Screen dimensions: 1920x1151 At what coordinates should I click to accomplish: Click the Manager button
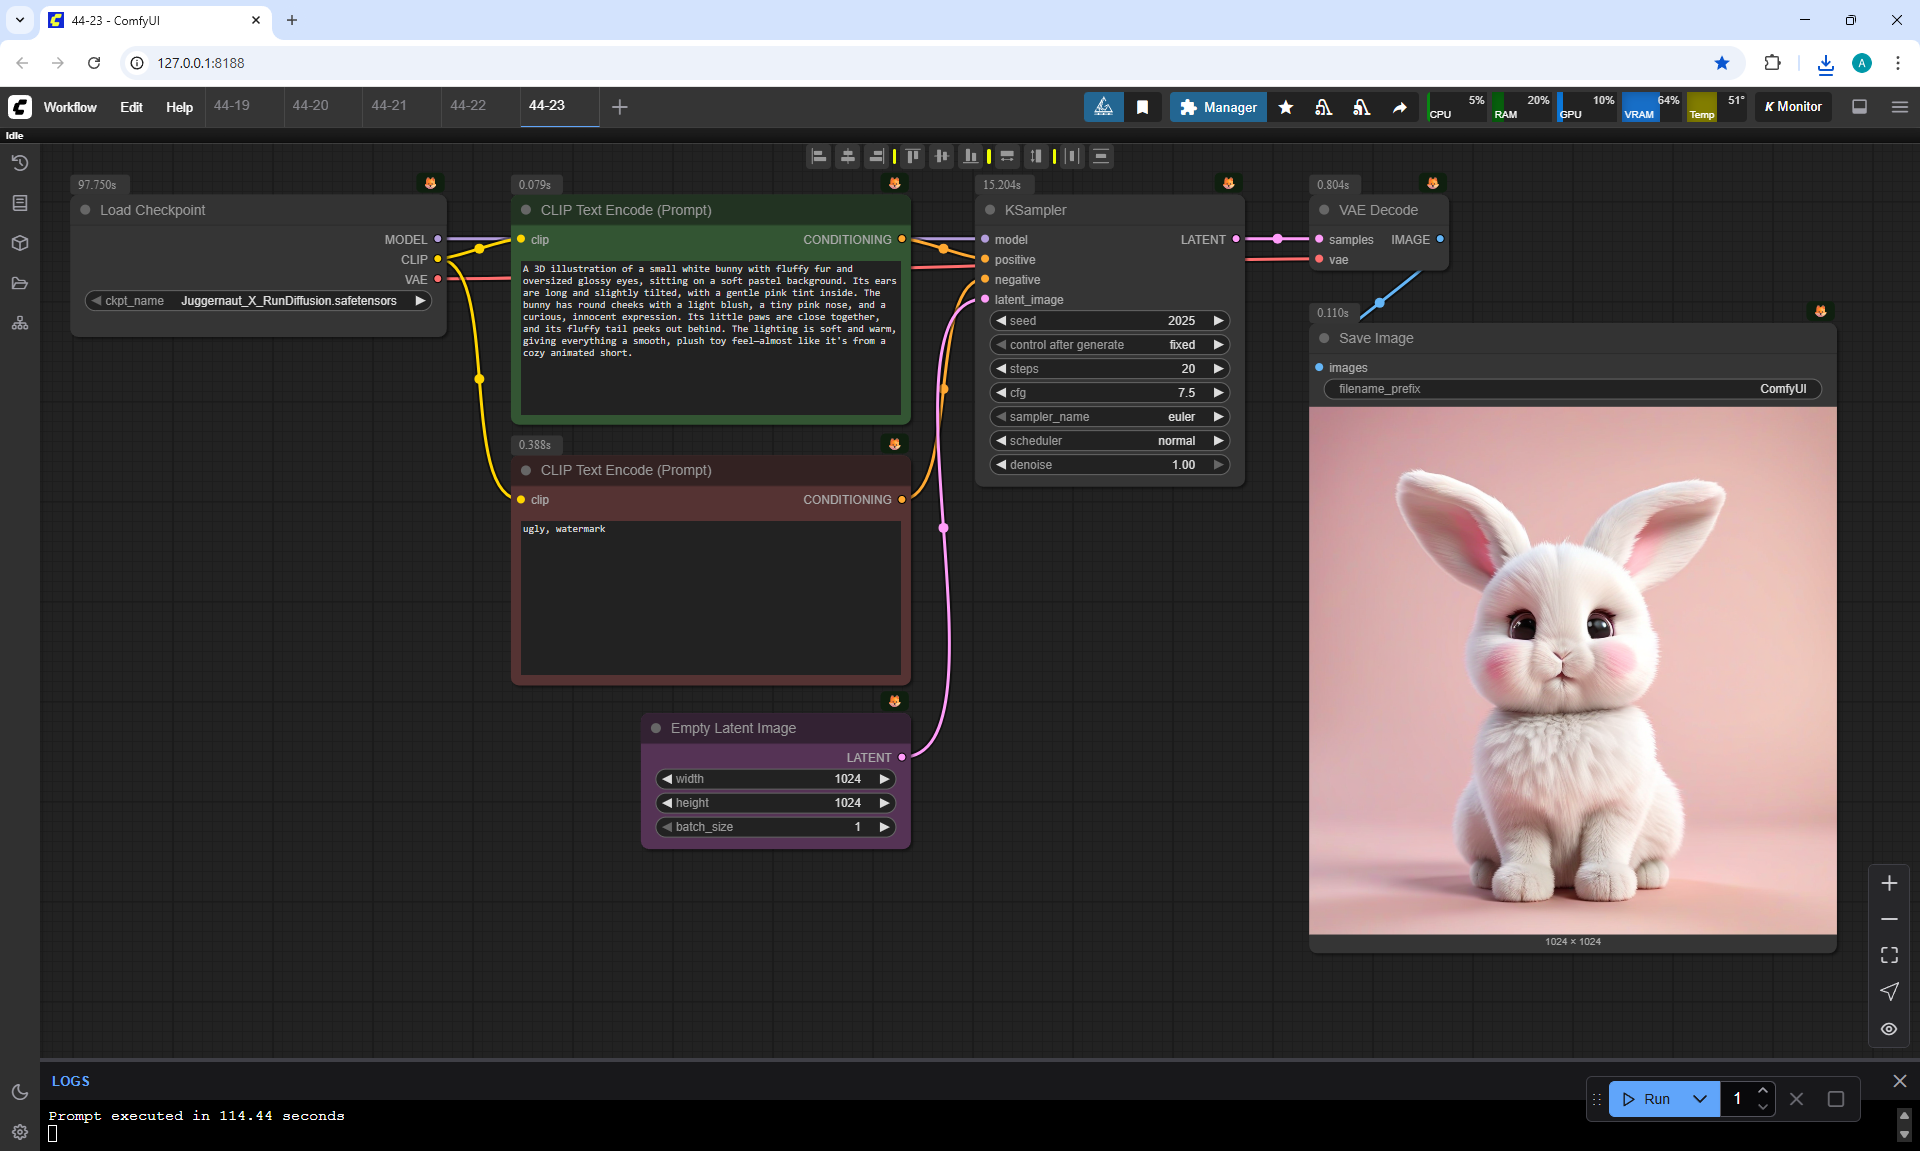(x=1218, y=107)
